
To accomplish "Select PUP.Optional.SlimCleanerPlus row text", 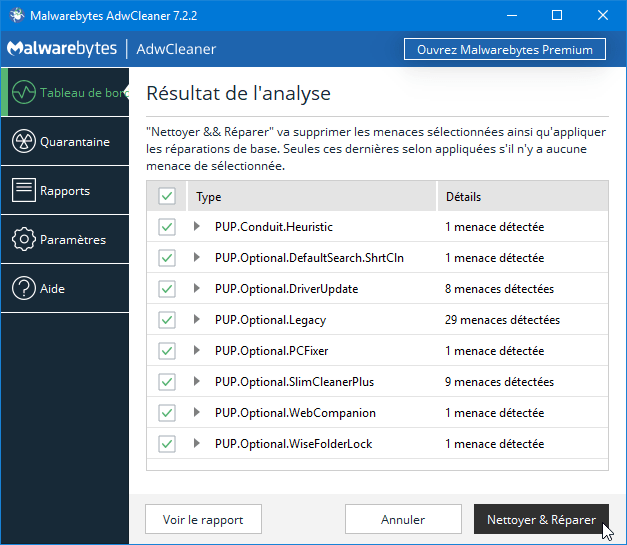I will pyautogui.click(x=294, y=381).
